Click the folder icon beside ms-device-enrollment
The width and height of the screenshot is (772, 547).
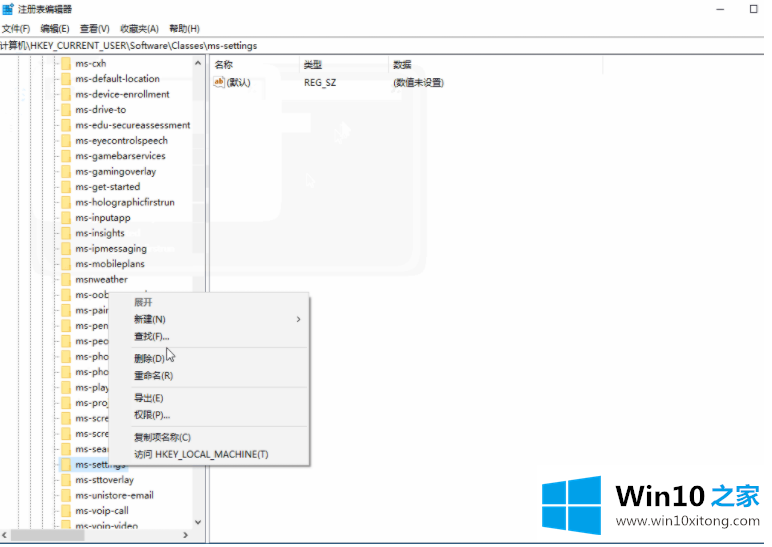point(65,95)
